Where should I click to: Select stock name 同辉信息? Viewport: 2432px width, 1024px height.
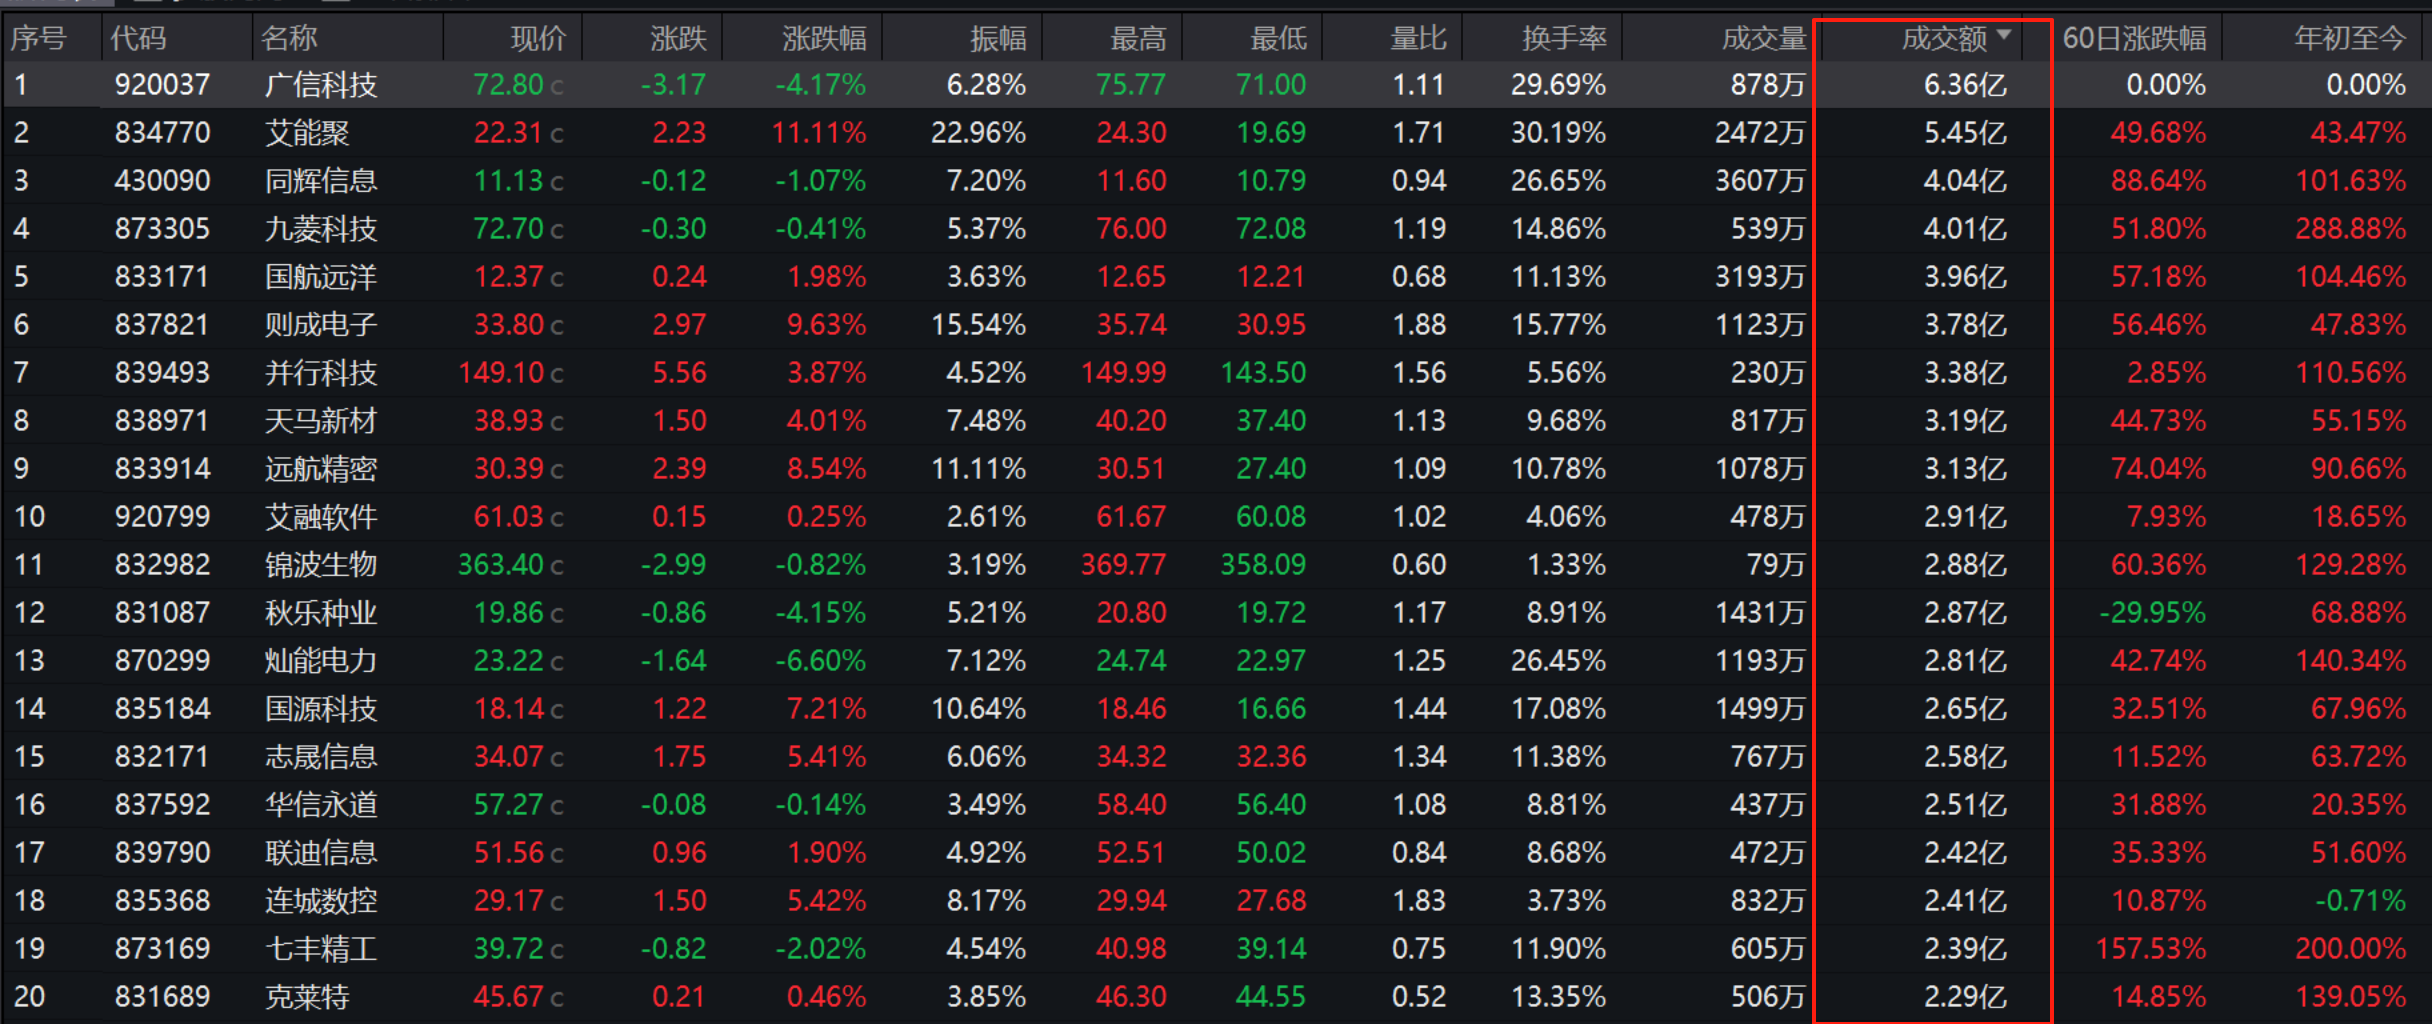321,181
